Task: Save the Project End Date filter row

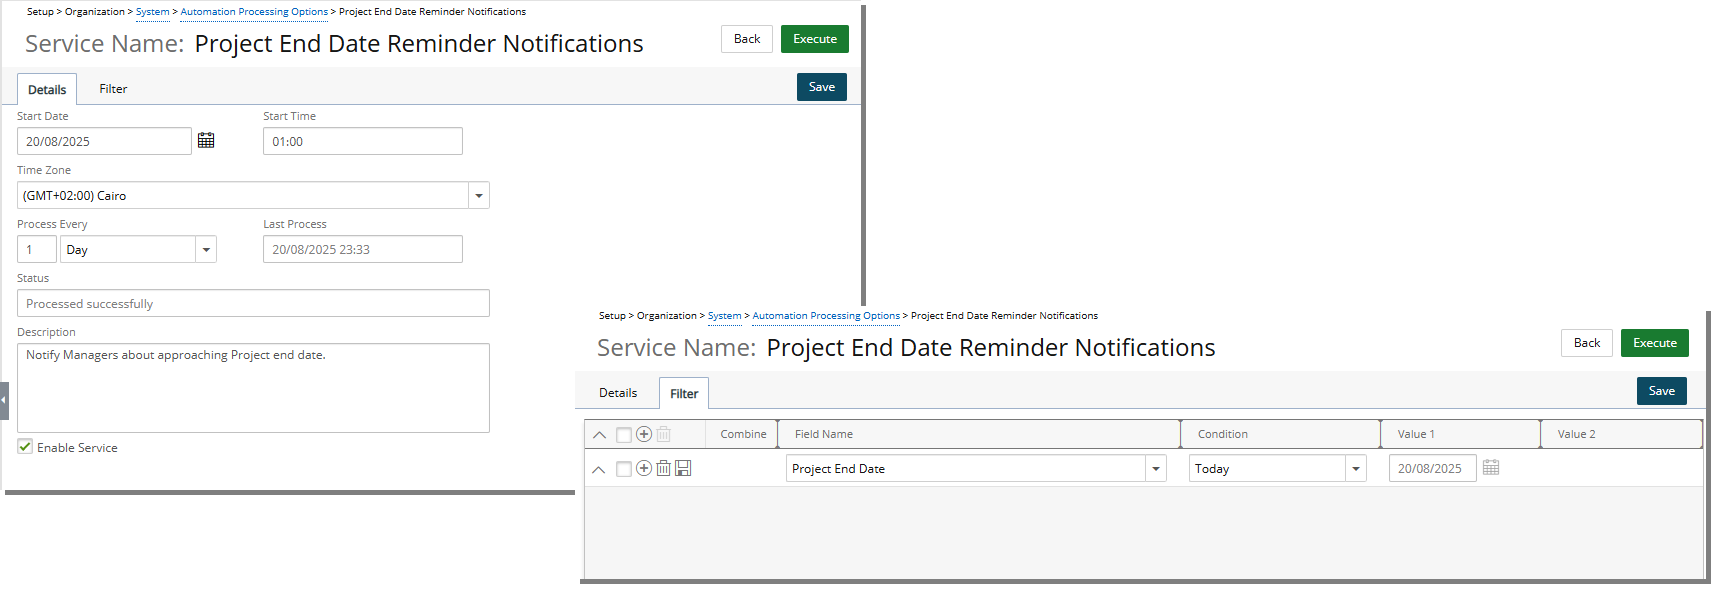Action: [683, 468]
